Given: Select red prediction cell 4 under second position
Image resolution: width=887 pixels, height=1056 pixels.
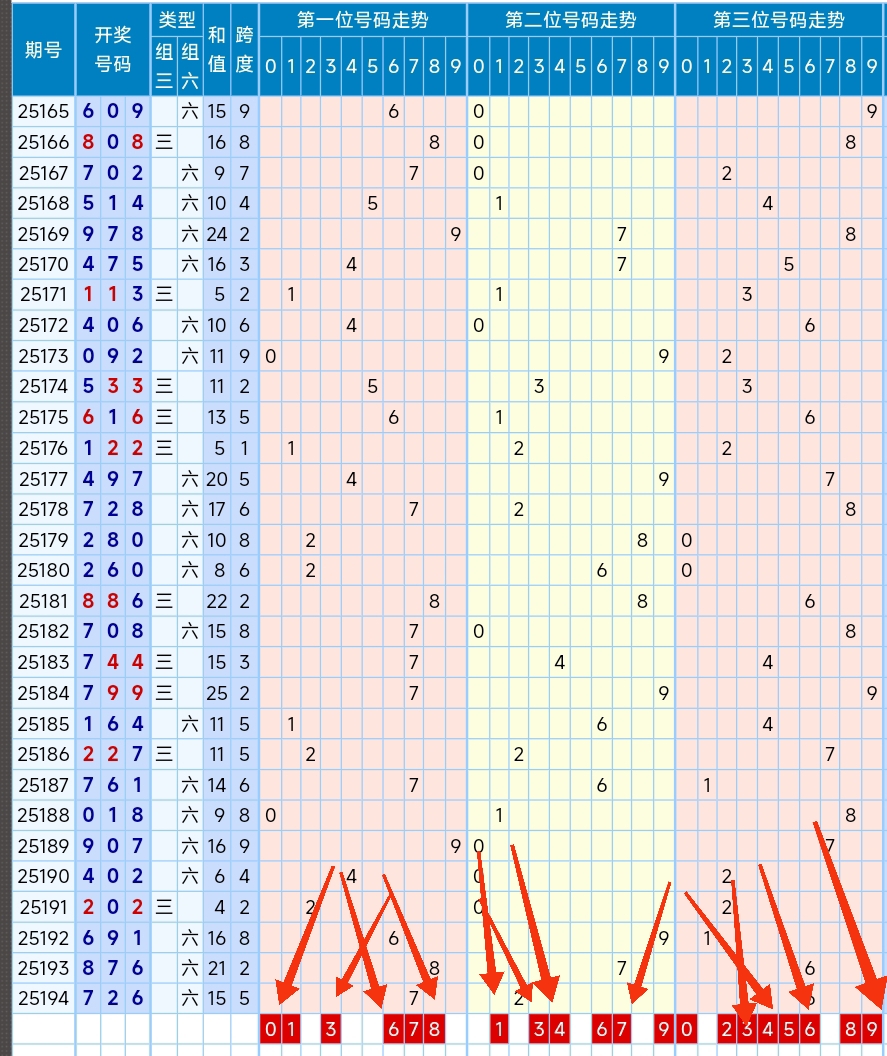Looking at the screenshot, I should (560, 1029).
